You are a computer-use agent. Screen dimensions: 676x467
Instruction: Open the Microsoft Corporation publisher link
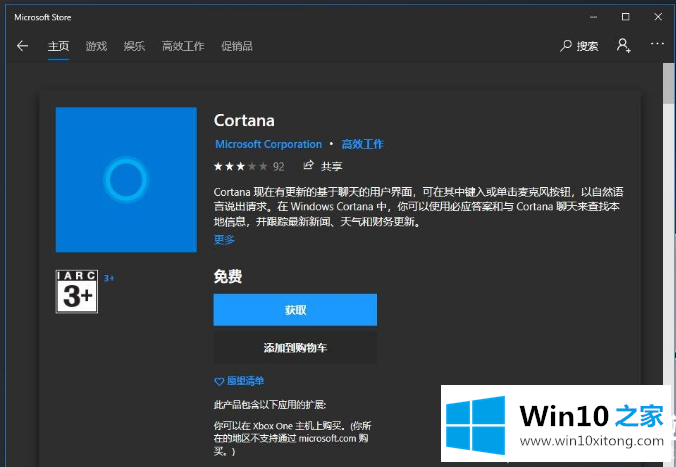[x=268, y=144]
